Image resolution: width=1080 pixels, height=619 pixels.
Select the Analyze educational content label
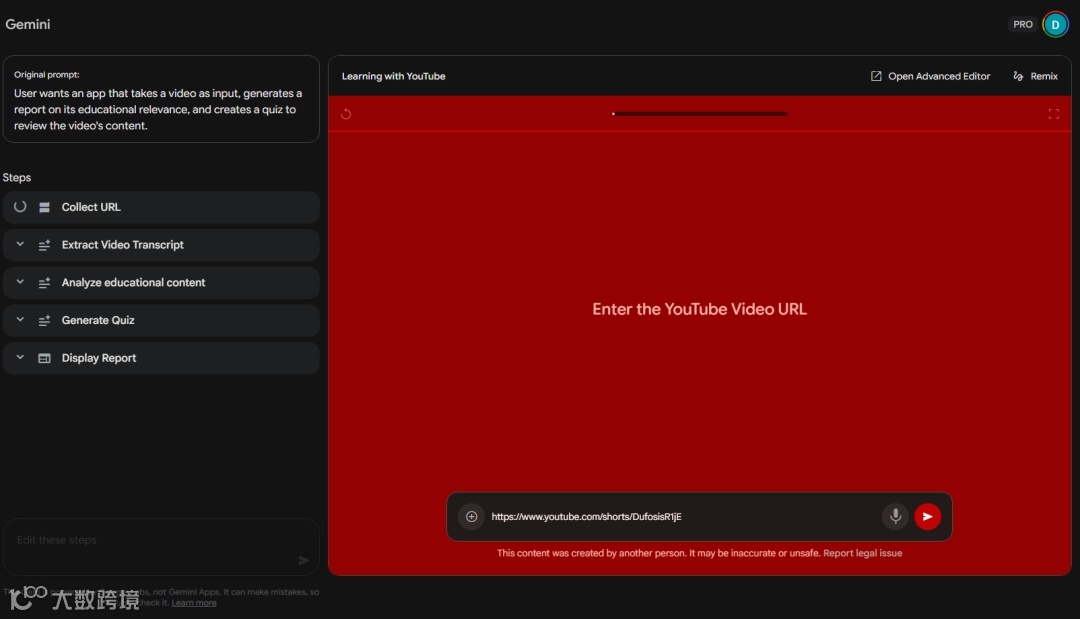point(133,283)
